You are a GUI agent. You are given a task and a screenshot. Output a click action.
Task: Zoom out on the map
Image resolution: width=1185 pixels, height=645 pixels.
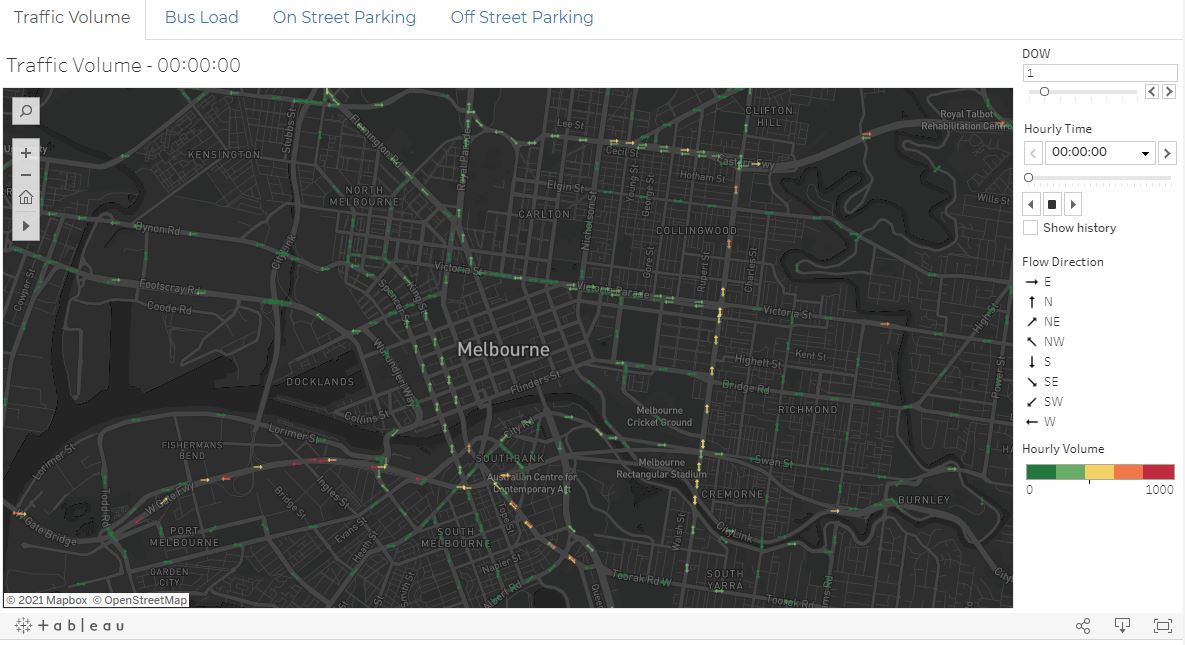pos(24,175)
